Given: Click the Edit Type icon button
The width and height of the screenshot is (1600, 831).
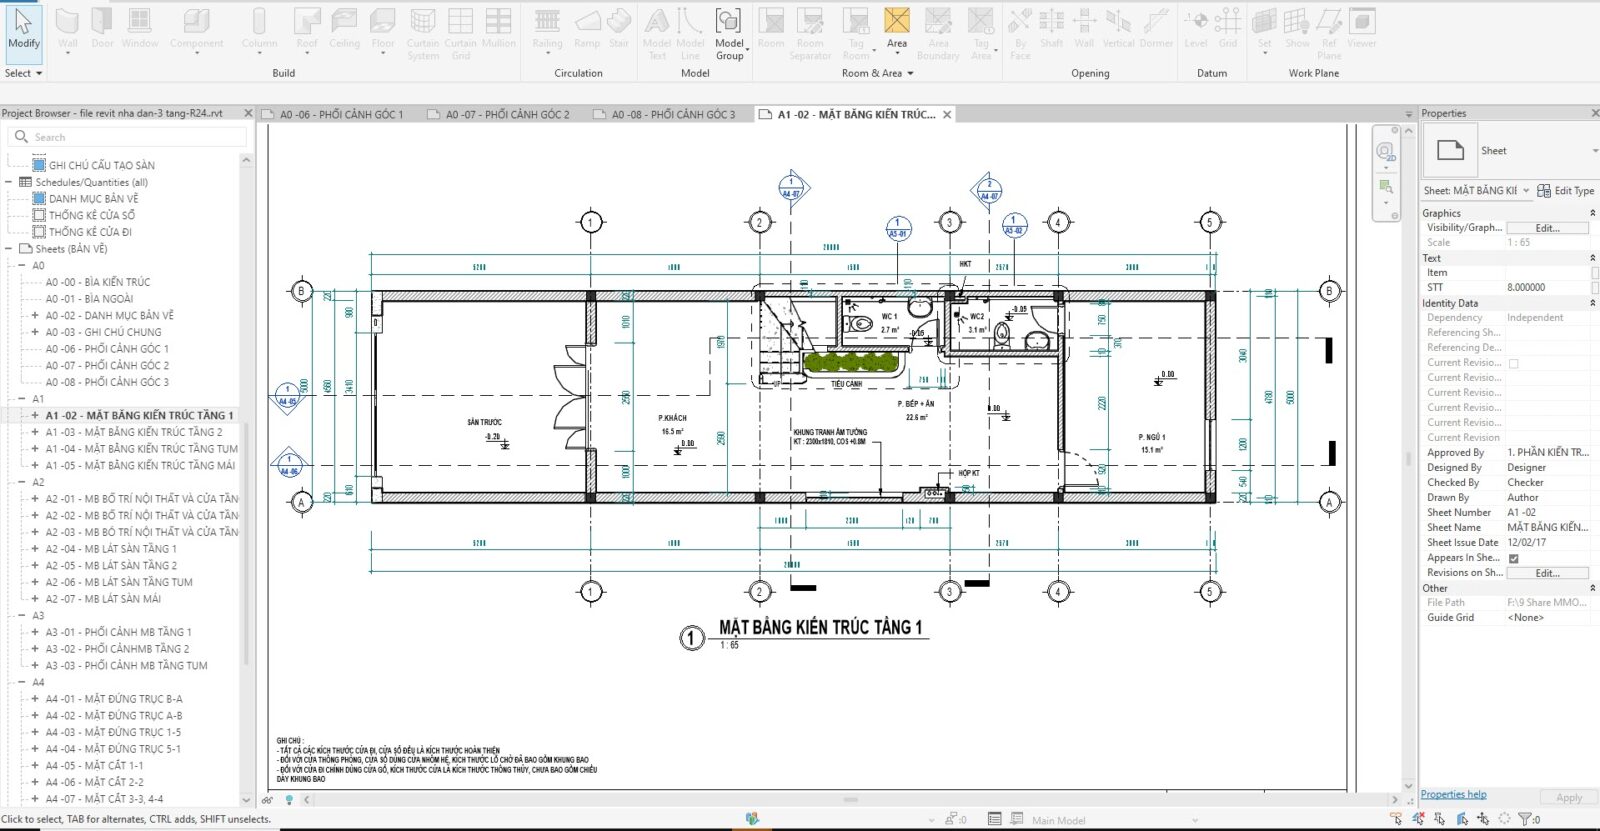Looking at the screenshot, I should pos(1566,191).
